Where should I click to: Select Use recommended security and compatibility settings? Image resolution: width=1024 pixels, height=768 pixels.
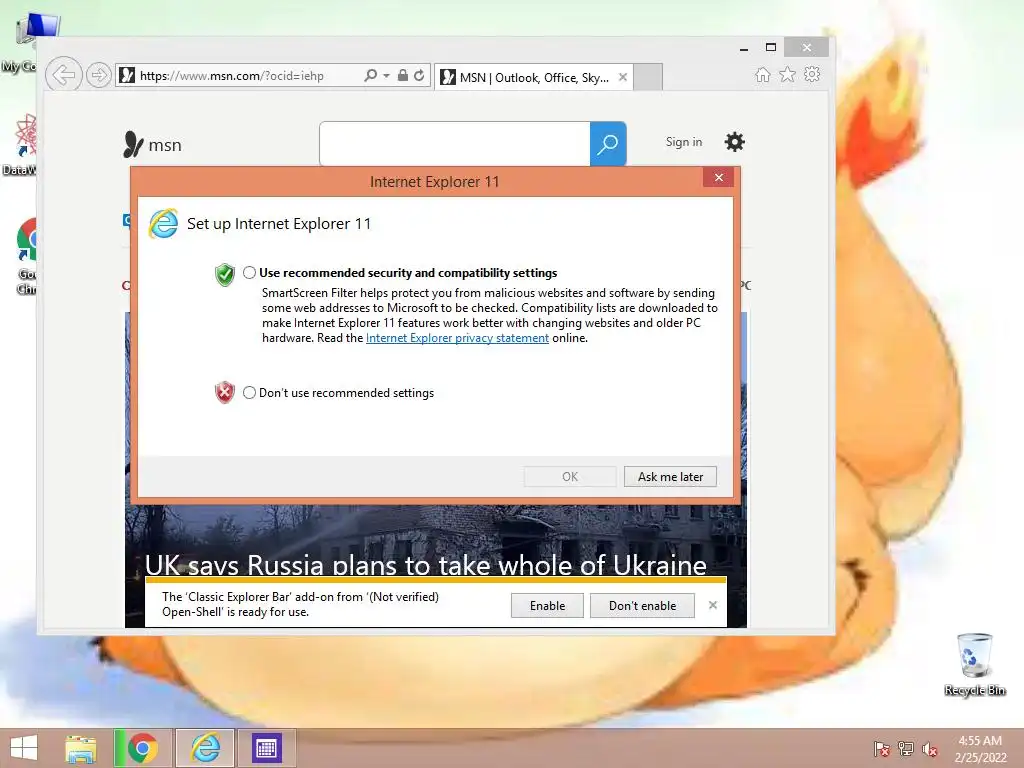(x=249, y=272)
